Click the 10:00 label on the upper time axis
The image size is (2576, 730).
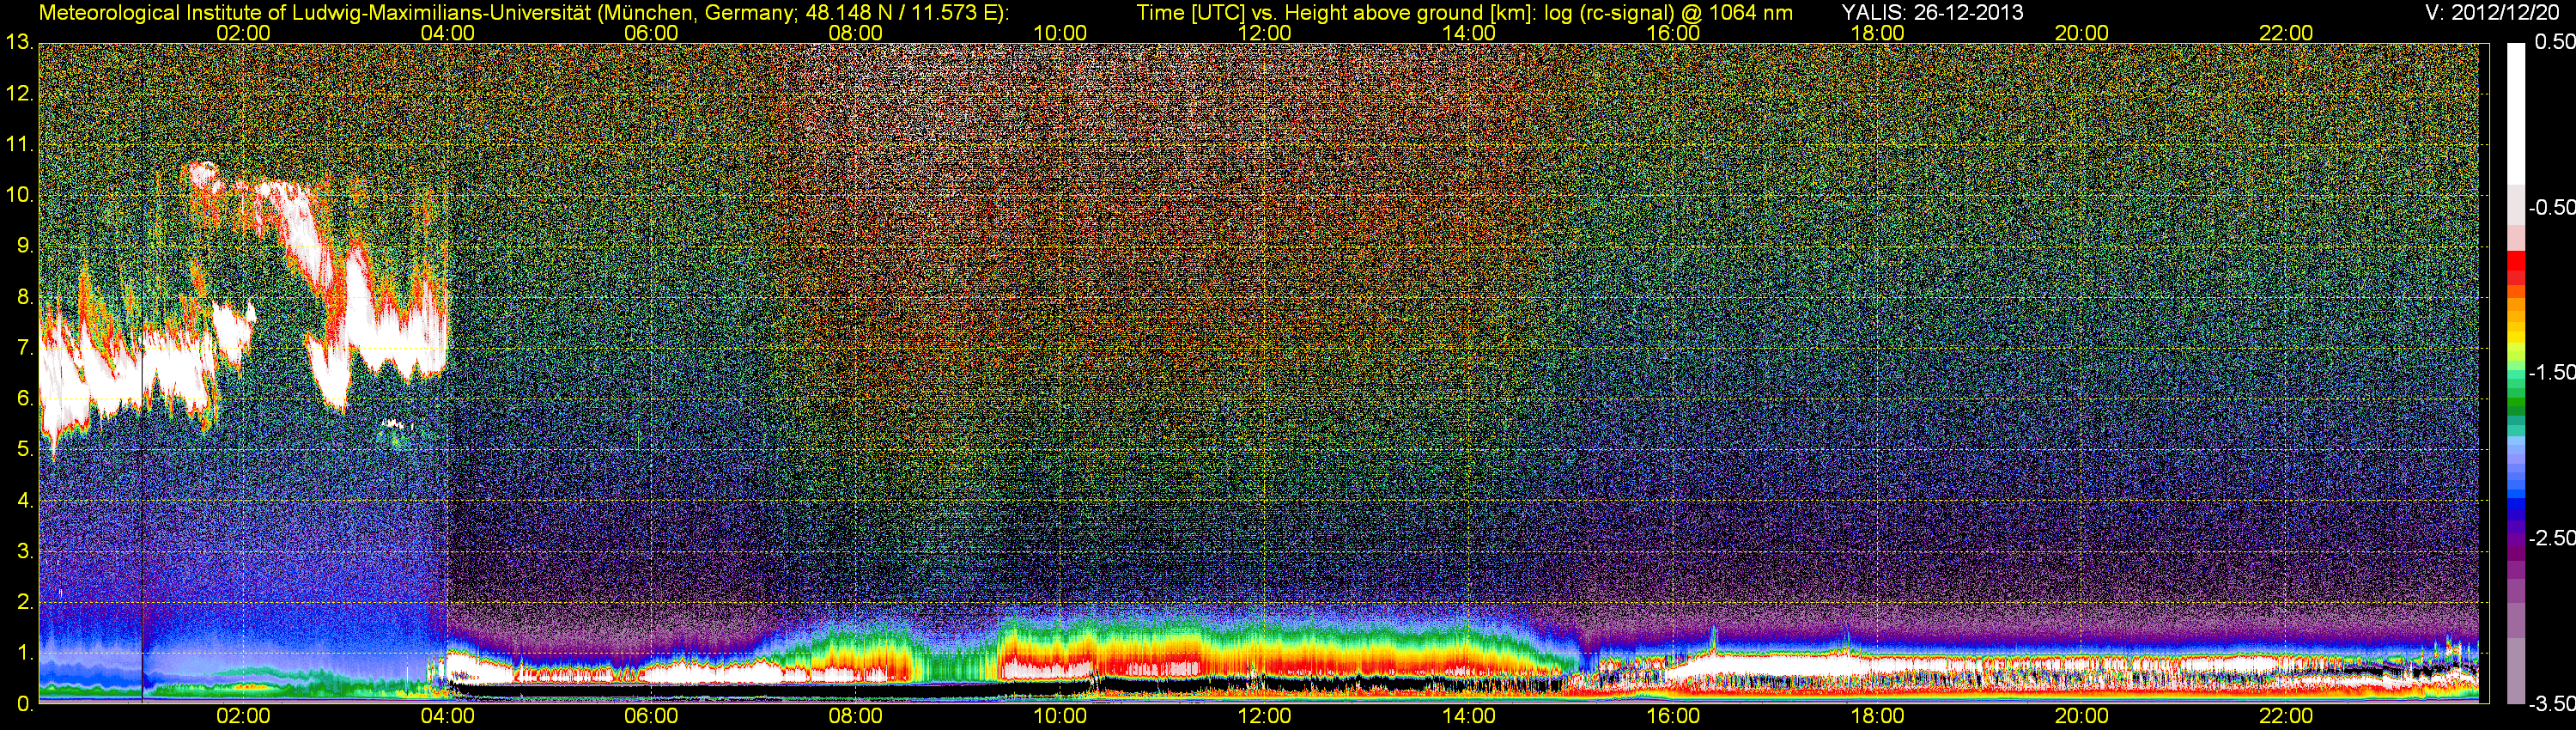[1060, 33]
